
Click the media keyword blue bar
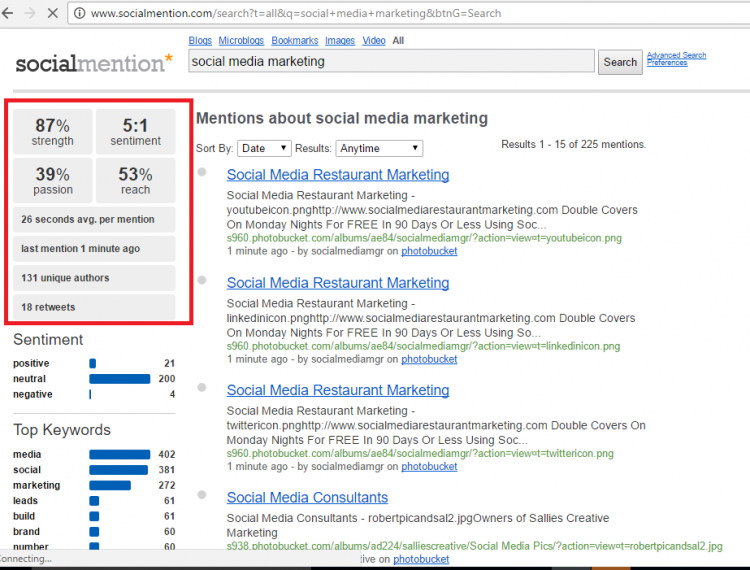coord(120,454)
